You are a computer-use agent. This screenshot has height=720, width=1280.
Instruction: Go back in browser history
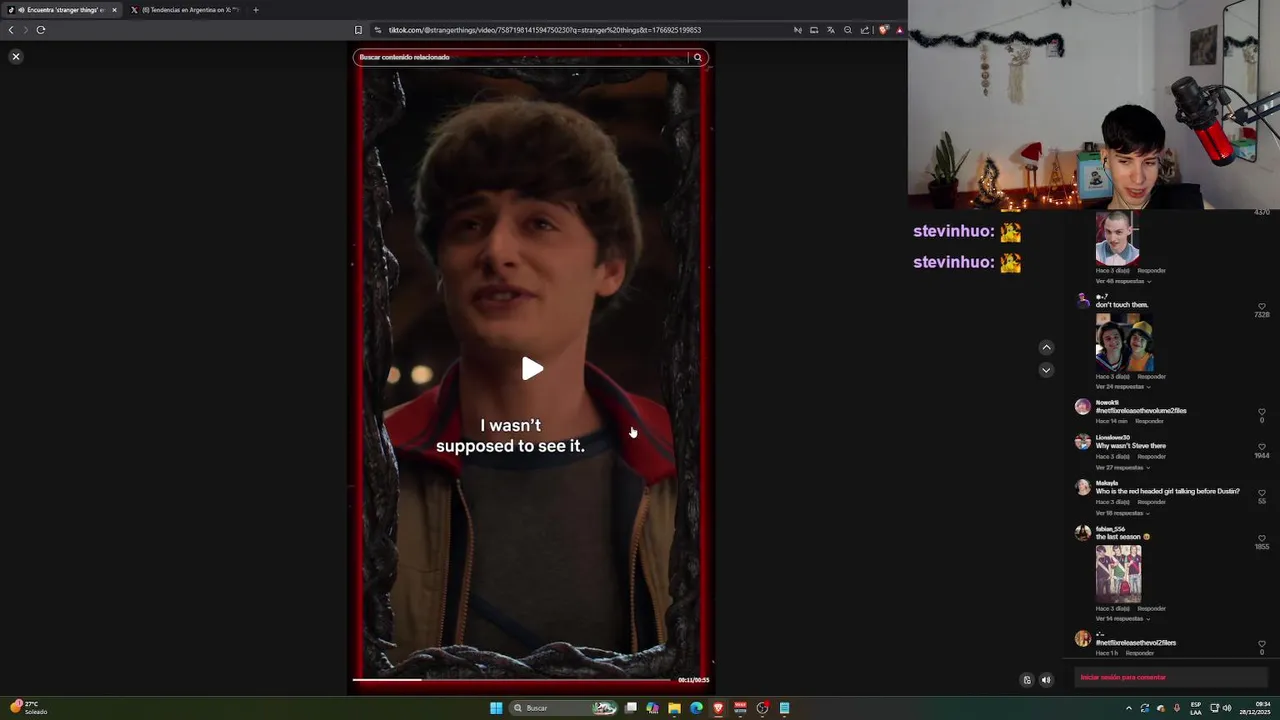pyautogui.click(x=11, y=30)
